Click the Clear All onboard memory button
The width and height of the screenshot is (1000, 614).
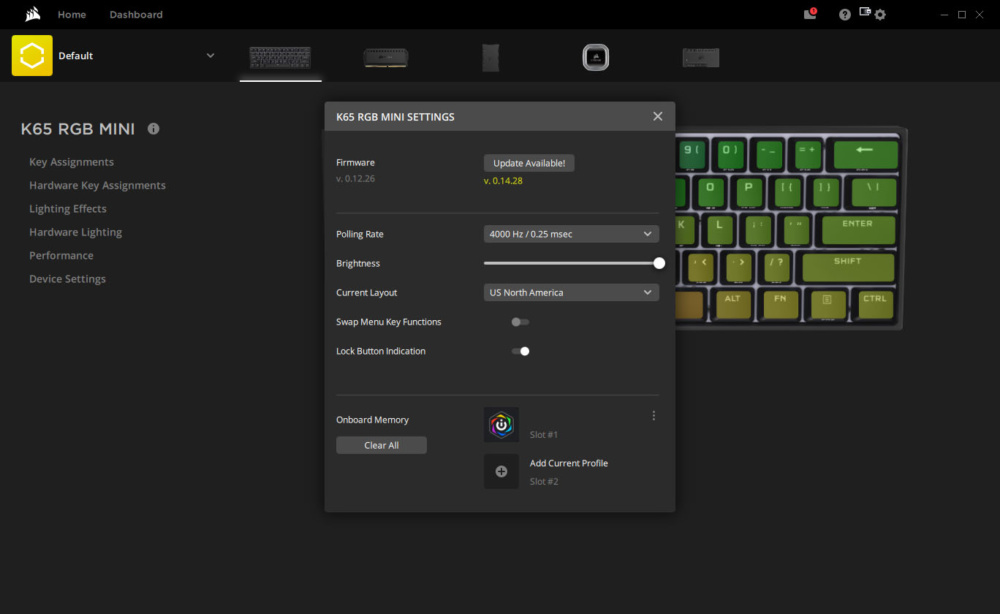click(381, 445)
